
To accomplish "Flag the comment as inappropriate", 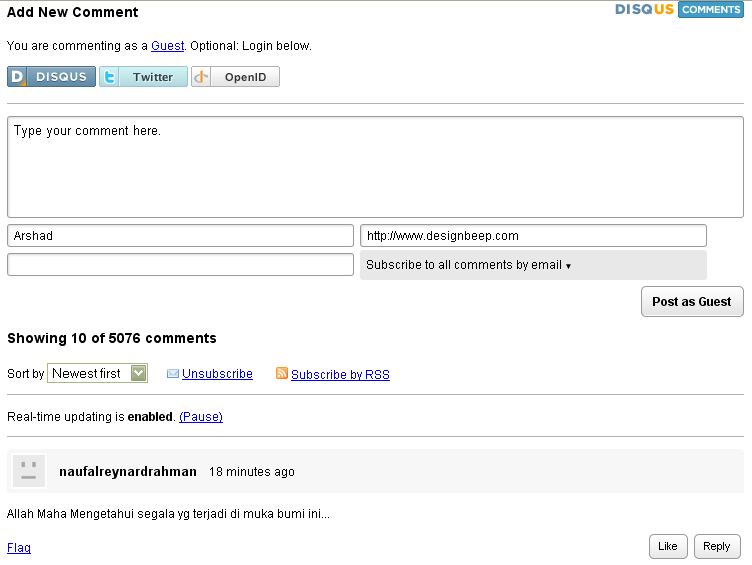I will tap(19, 548).
